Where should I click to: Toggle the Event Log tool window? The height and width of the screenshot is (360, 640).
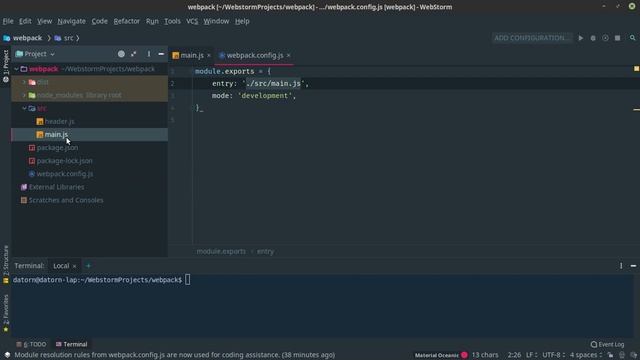pyautogui.click(x=607, y=344)
